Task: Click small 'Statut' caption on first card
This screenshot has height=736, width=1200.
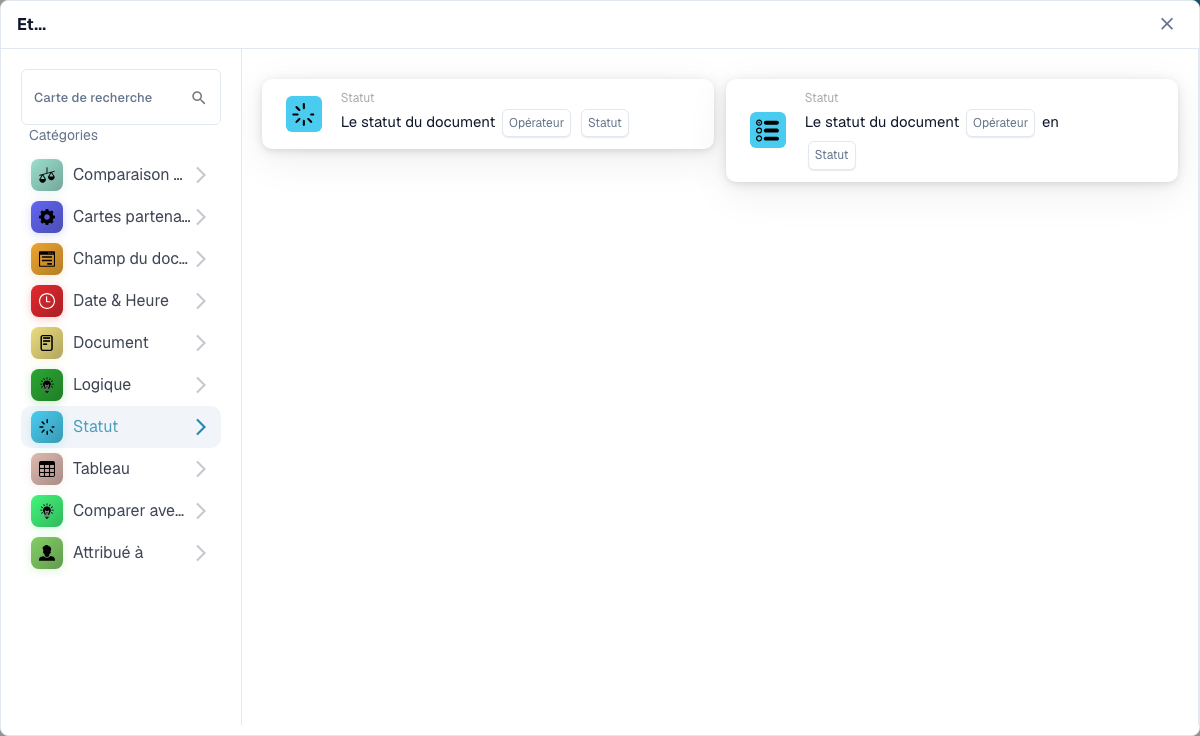Action: pyautogui.click(x=358, y=98)
